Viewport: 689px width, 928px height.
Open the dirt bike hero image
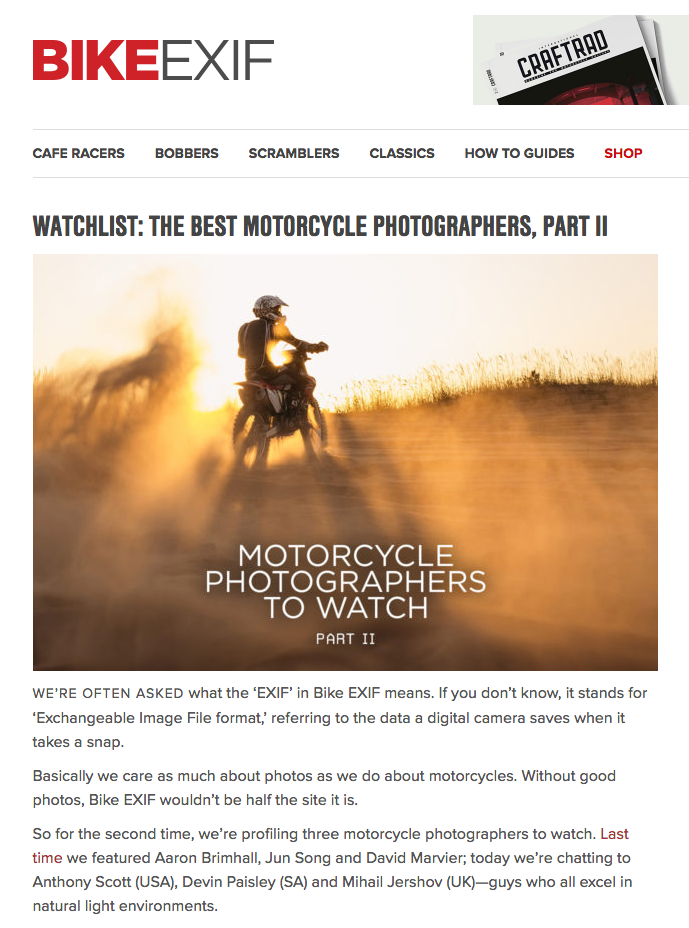(345, 462)
